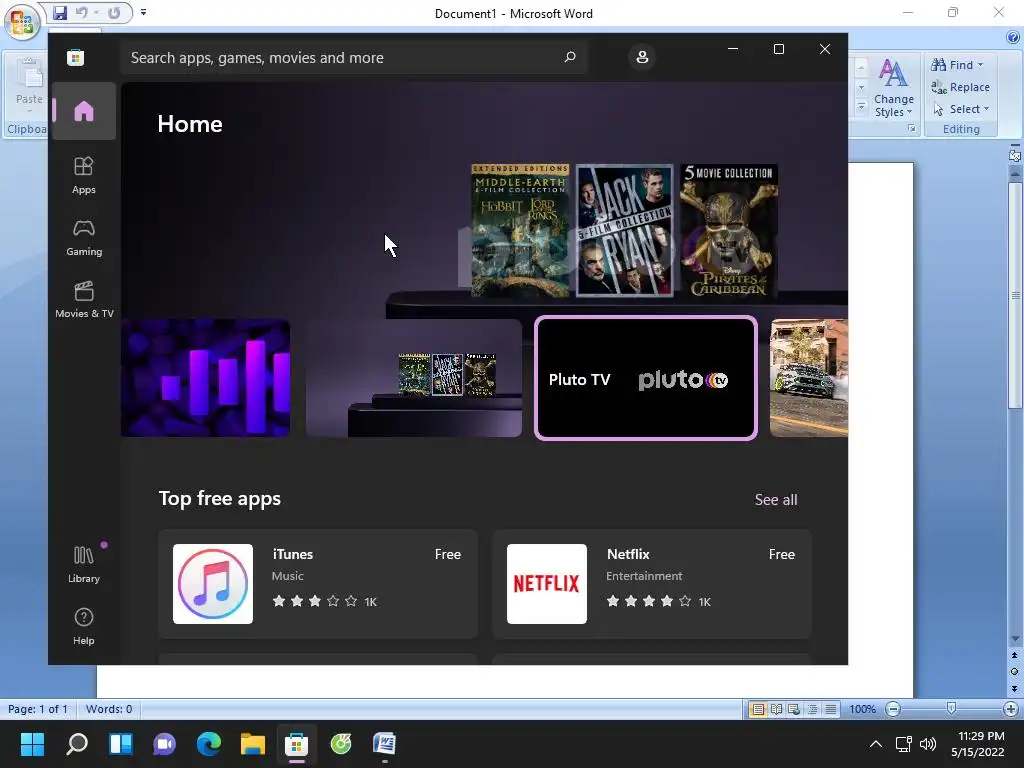The image size is (1024, 768).
Task: Open the Store Library
Action: click(x=84, y=564)
